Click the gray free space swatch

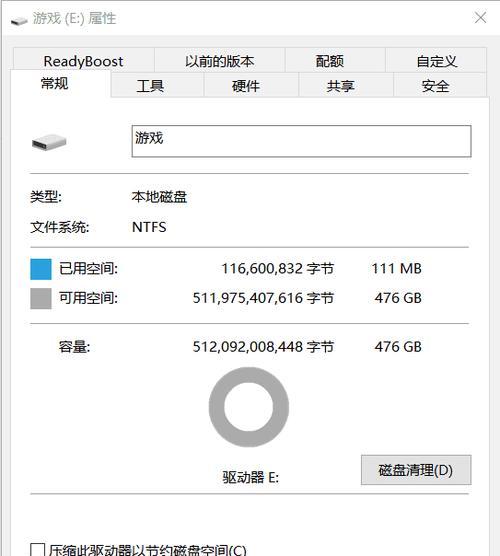(41, 299)
